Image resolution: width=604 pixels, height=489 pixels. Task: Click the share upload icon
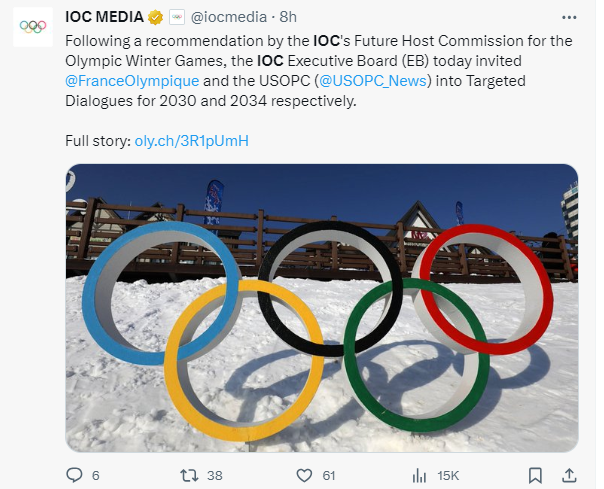tap(569, 475)
